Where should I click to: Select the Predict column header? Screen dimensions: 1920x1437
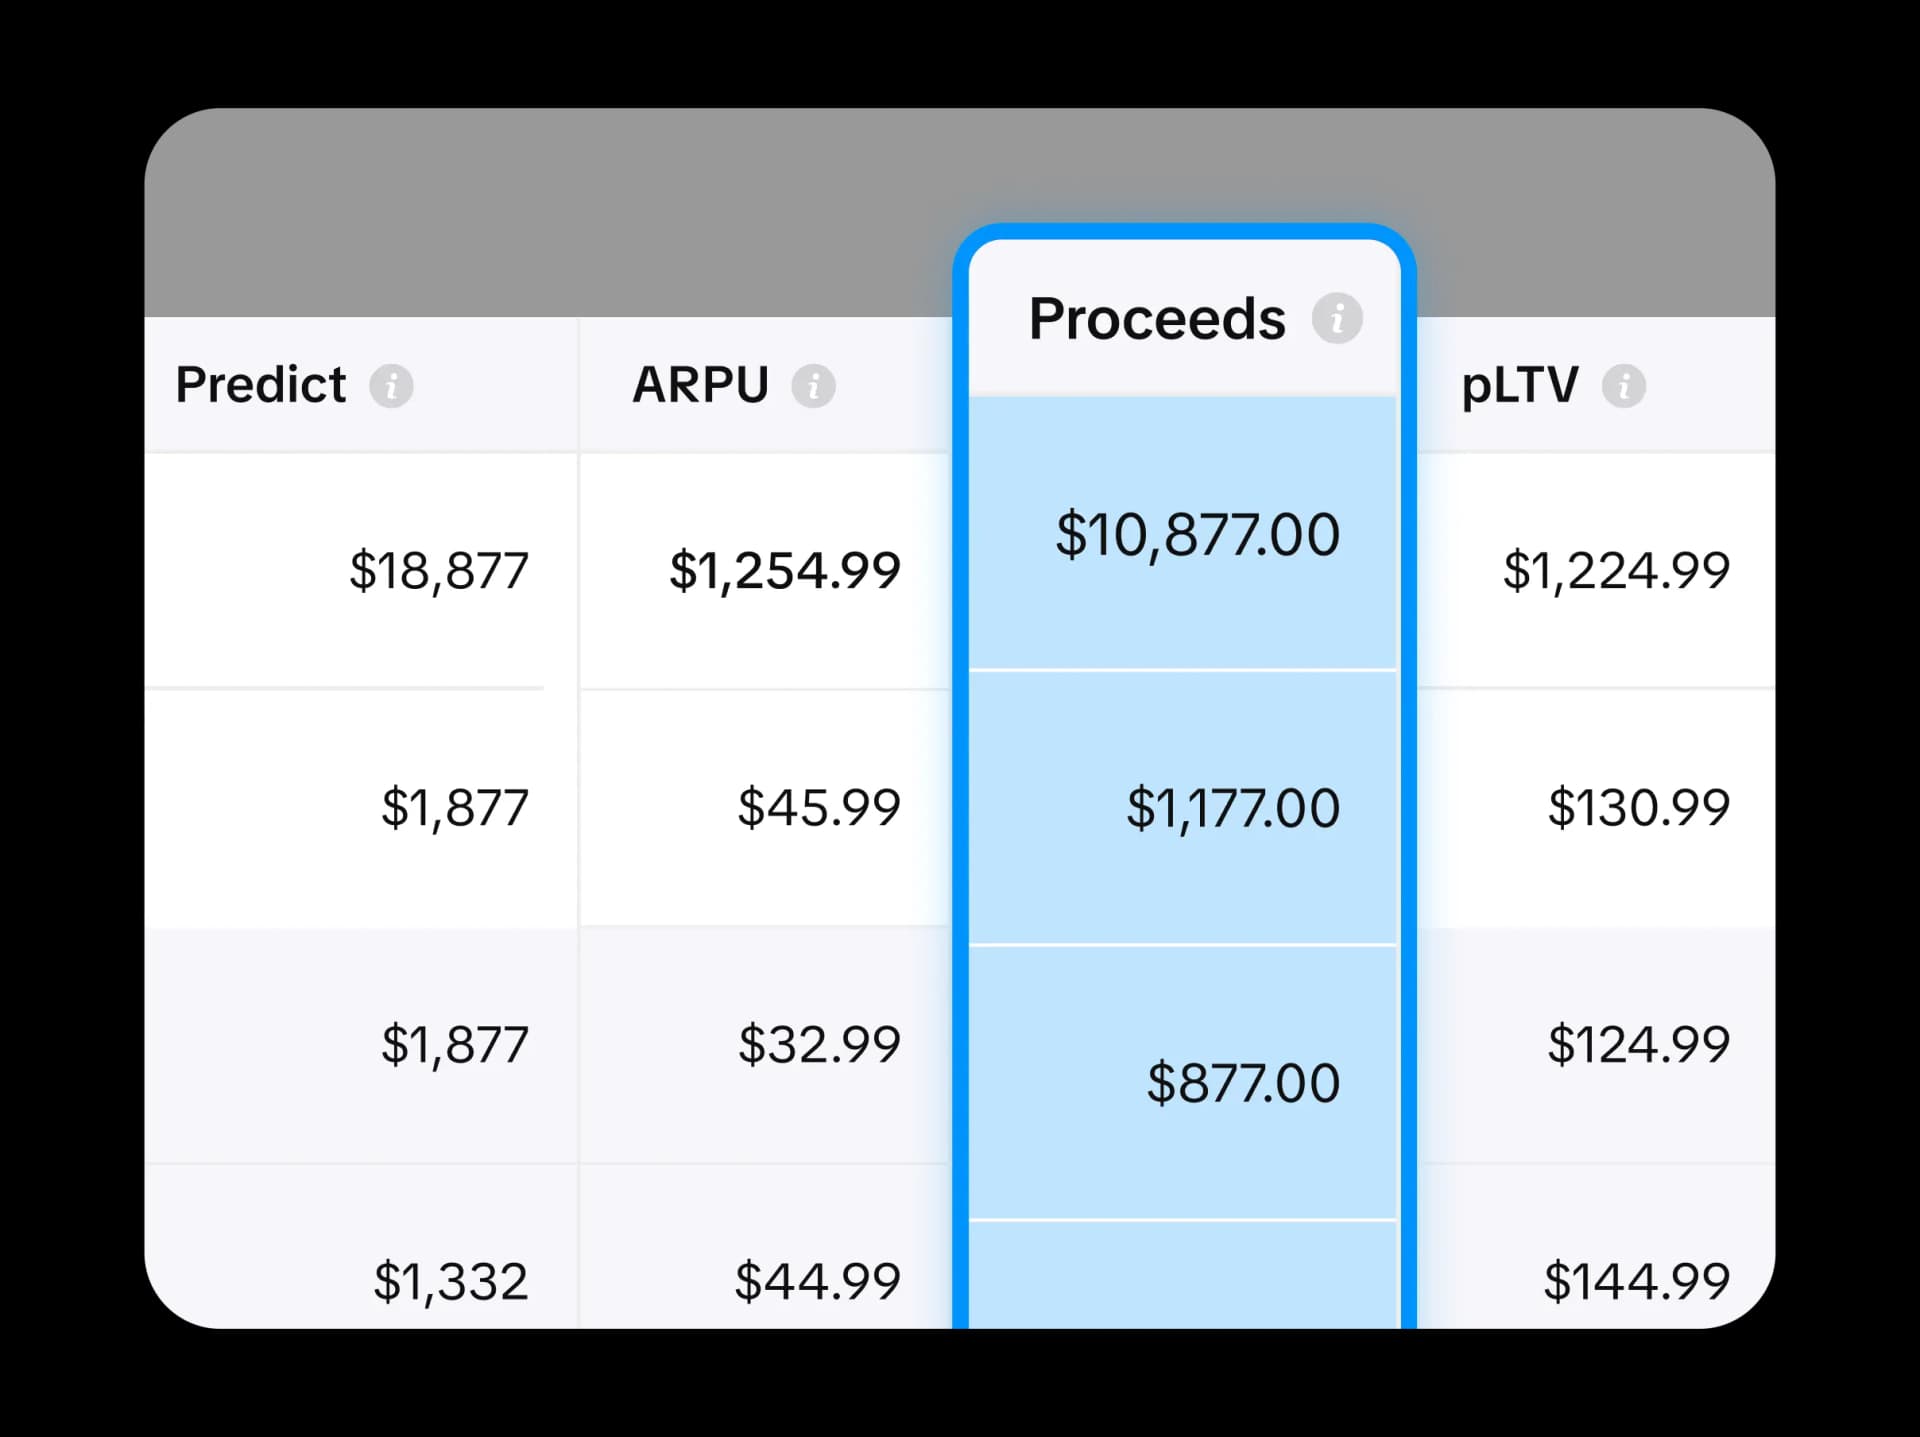(x=261, y=385)
